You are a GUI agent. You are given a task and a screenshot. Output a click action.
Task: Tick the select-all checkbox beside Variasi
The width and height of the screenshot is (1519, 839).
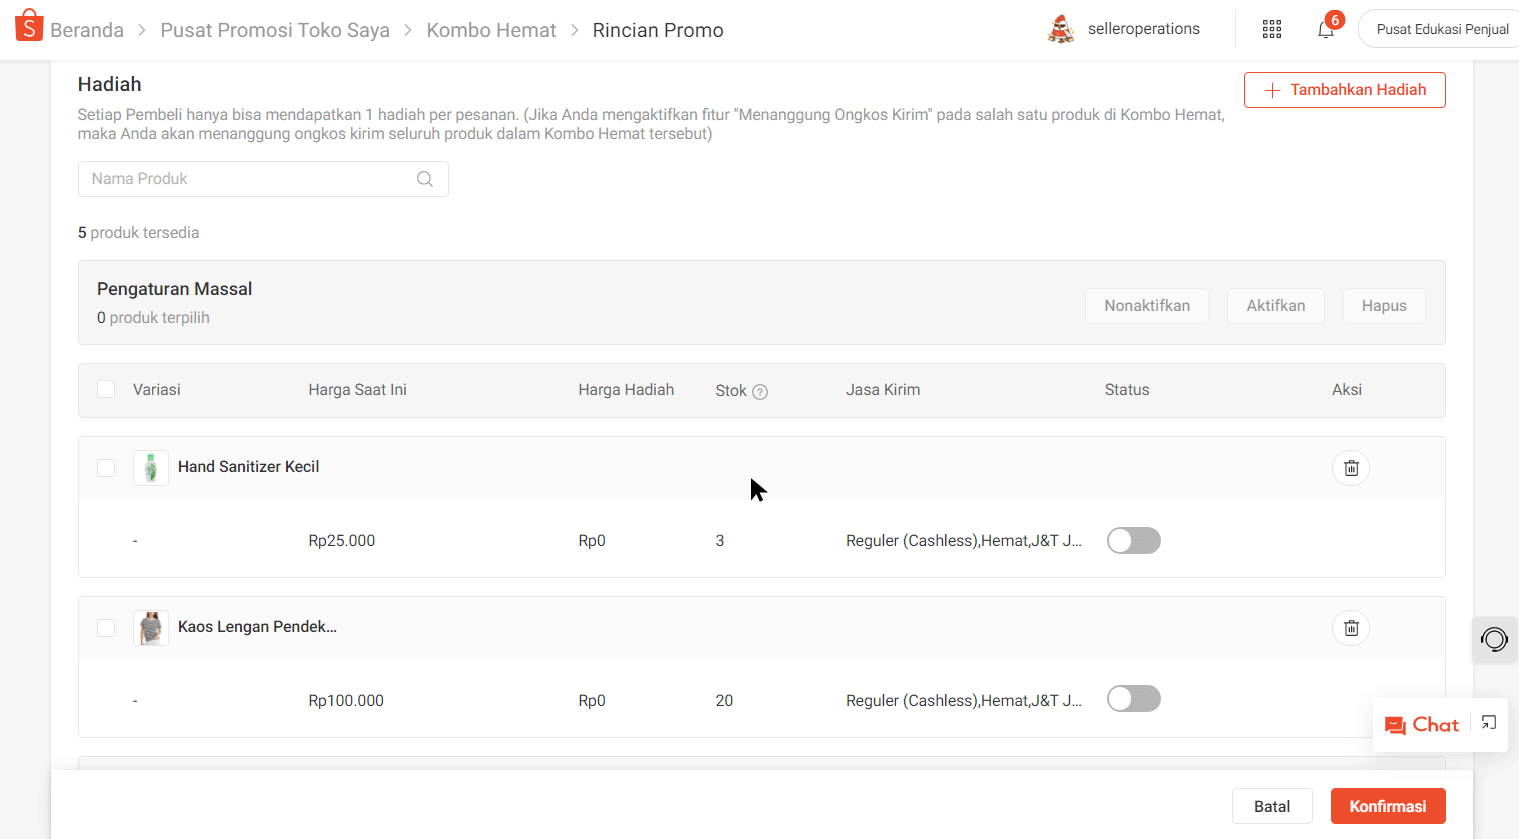click(x=106, y=390)
